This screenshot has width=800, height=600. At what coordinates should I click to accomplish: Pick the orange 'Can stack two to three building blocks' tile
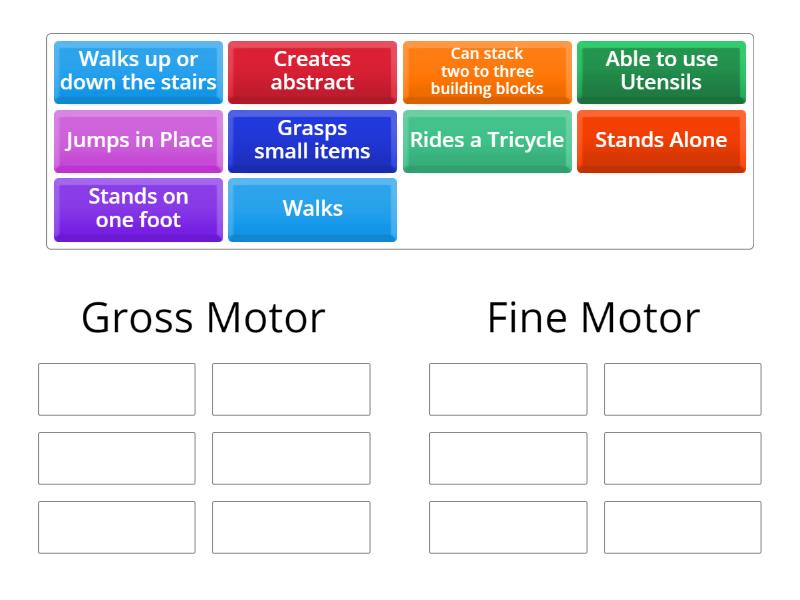(487, 71)
